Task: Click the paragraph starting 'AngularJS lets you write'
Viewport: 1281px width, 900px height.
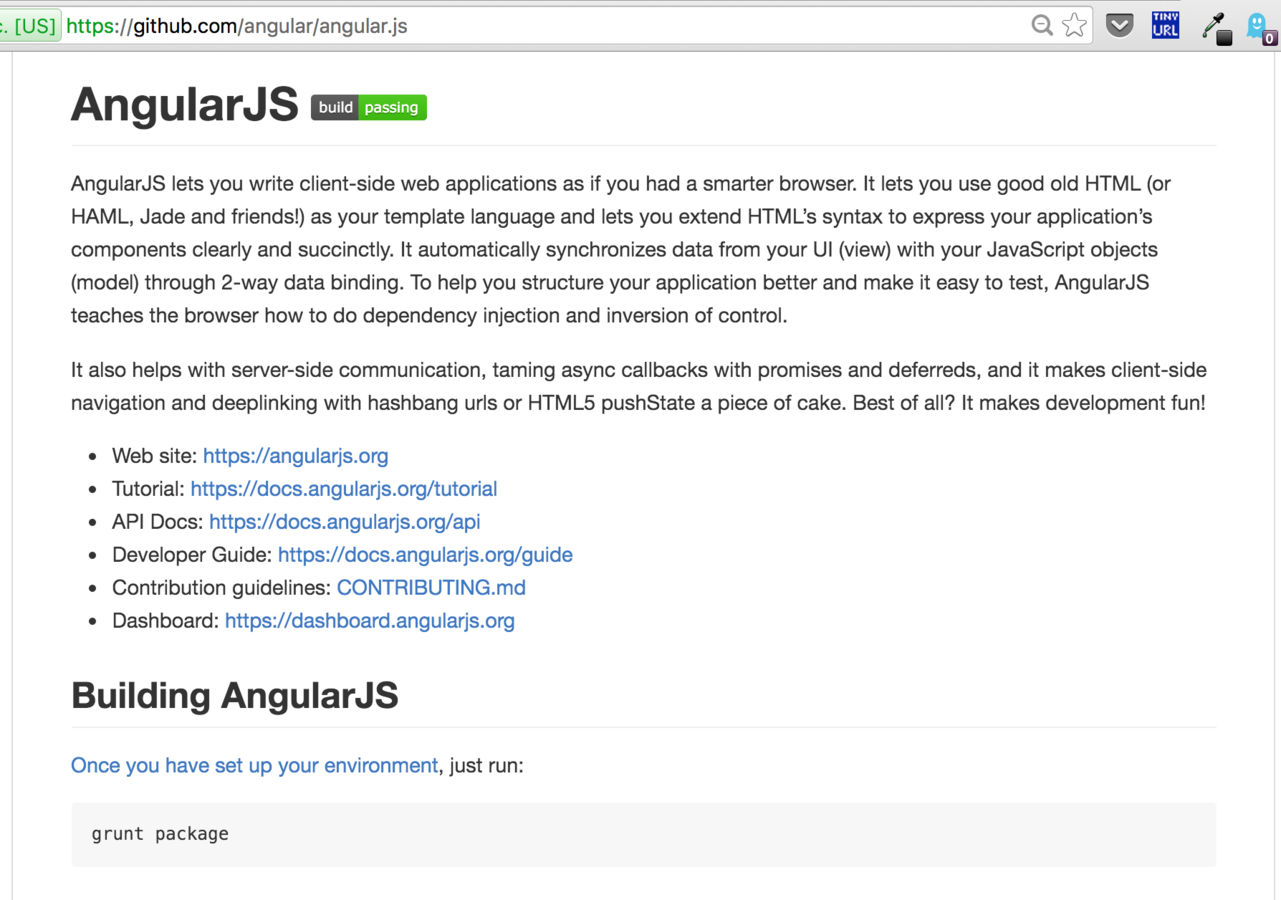Action: click(x=620, y=250)
